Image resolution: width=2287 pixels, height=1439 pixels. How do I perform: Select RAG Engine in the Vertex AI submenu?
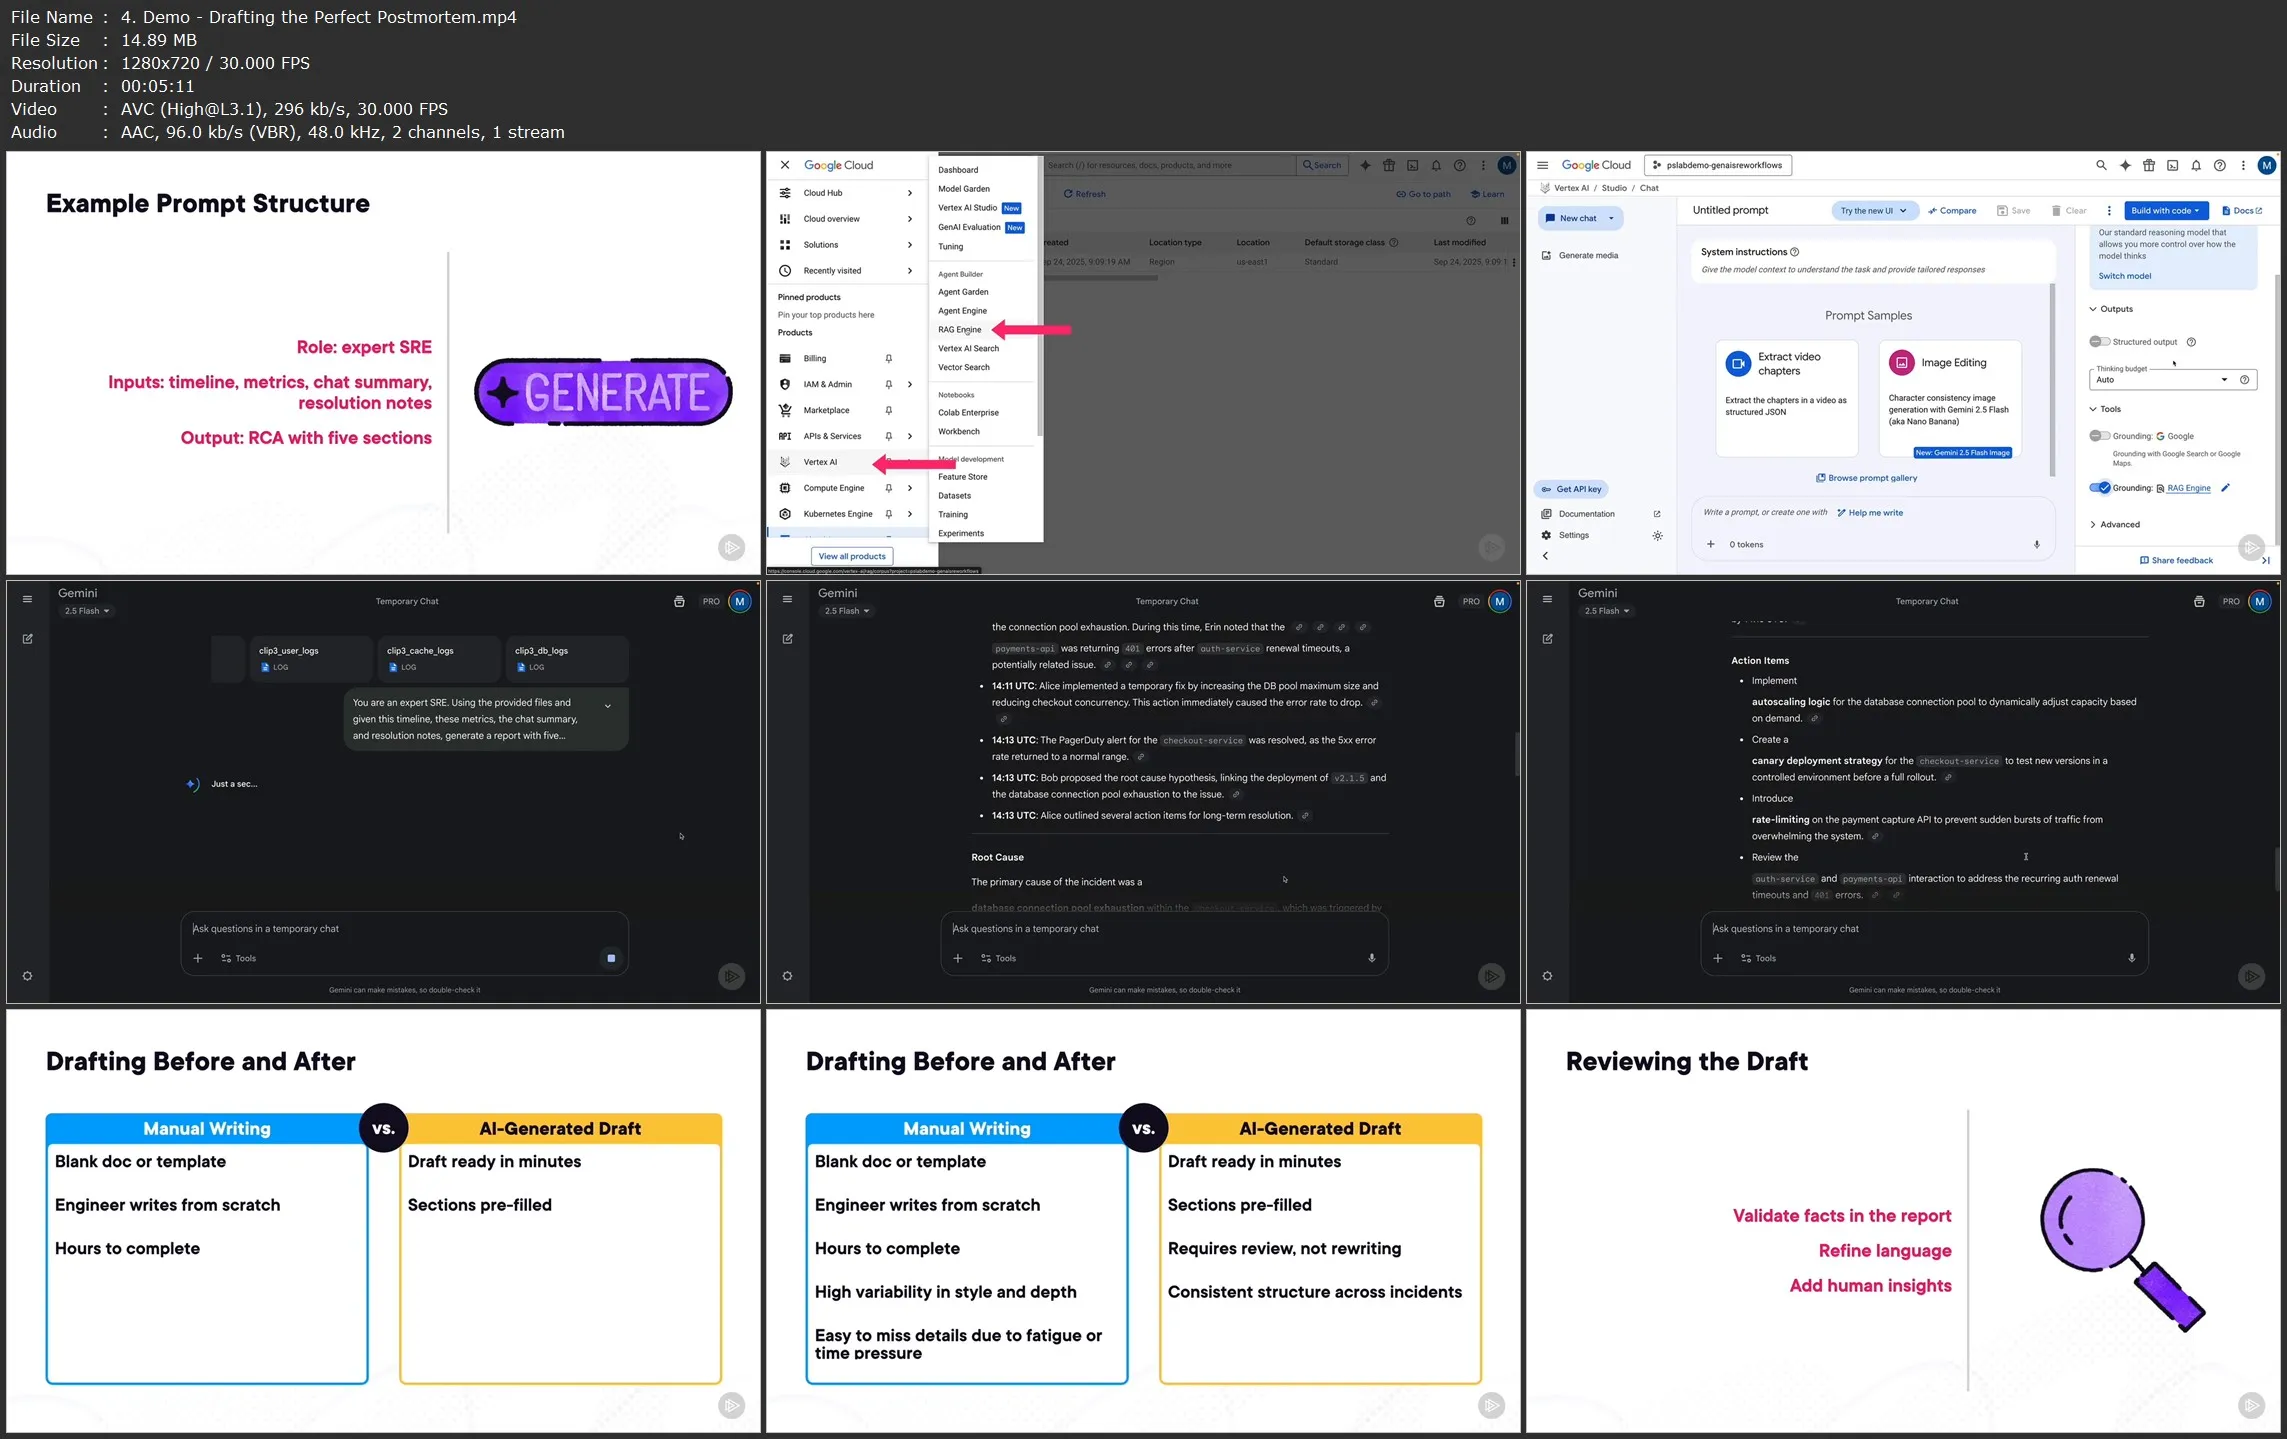tap(959, 329)
